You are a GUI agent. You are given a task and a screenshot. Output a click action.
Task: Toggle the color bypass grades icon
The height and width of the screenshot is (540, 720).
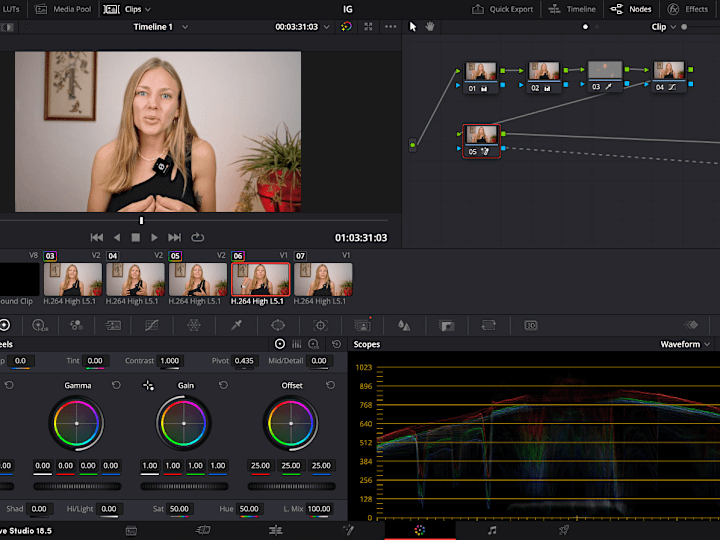(x=346, y=27)
